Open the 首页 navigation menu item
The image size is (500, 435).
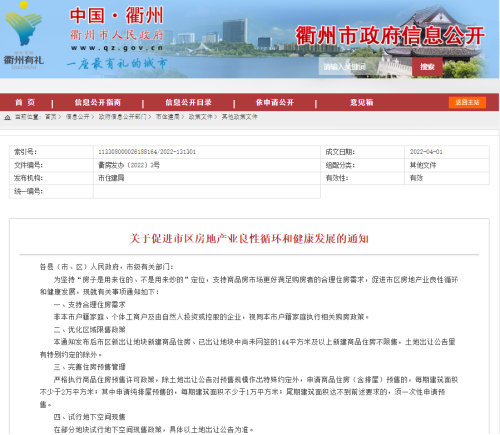pos(25,102)
